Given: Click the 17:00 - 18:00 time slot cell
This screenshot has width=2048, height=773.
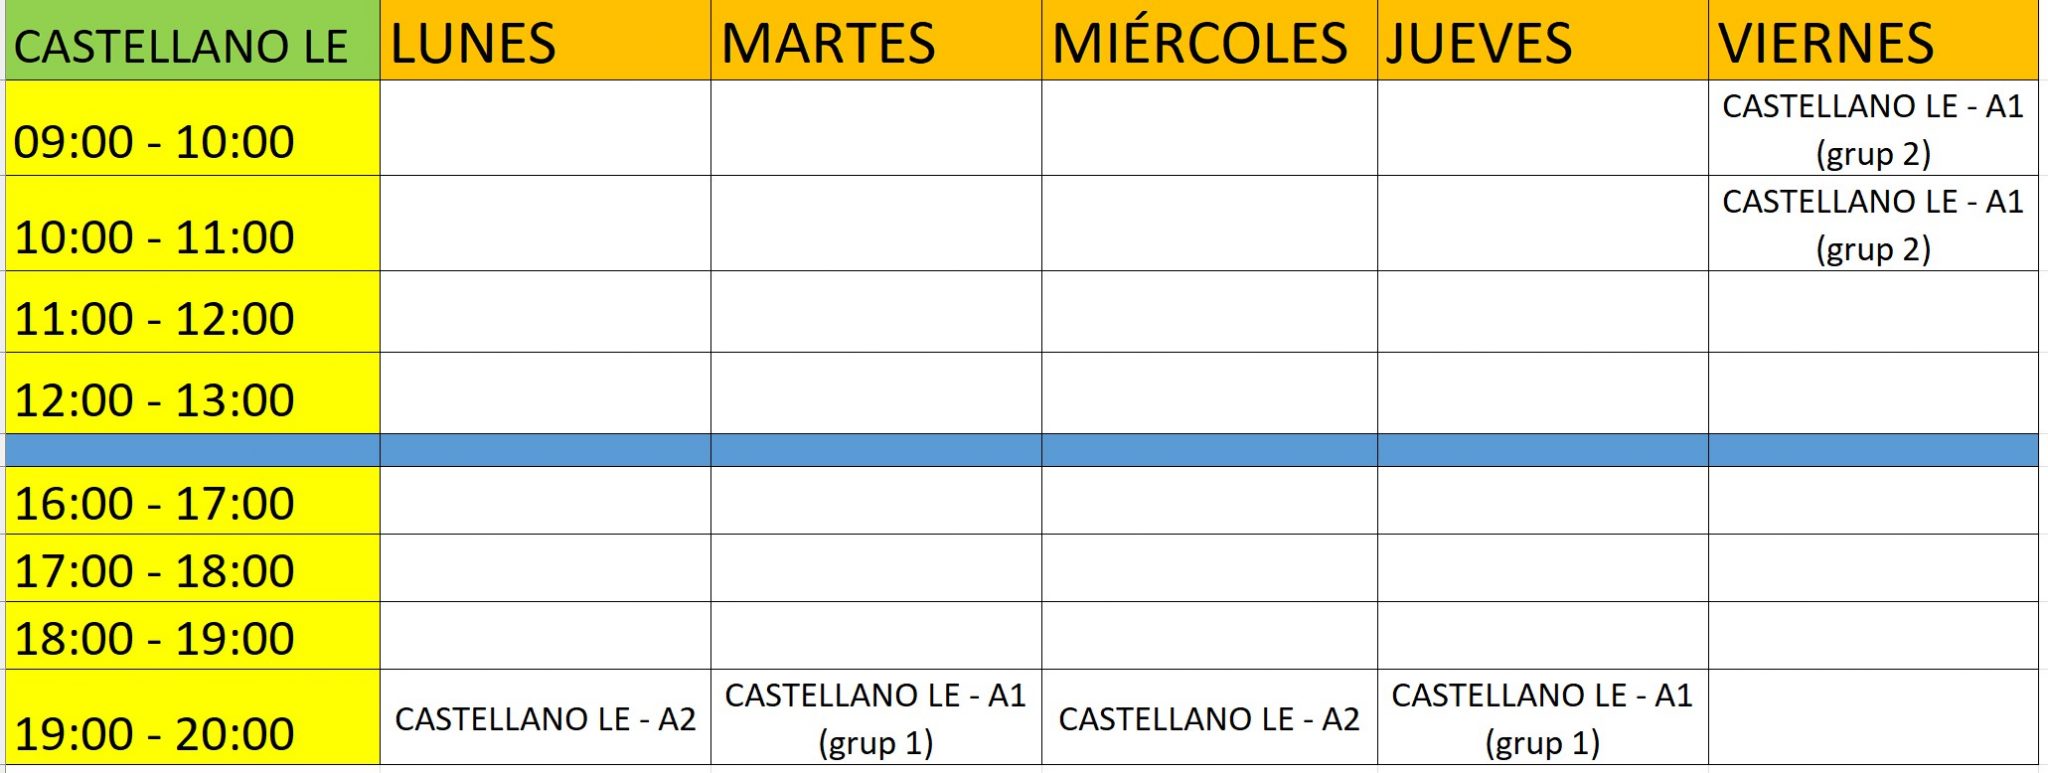Looking at the screenshot, I should tap(192, 569).
